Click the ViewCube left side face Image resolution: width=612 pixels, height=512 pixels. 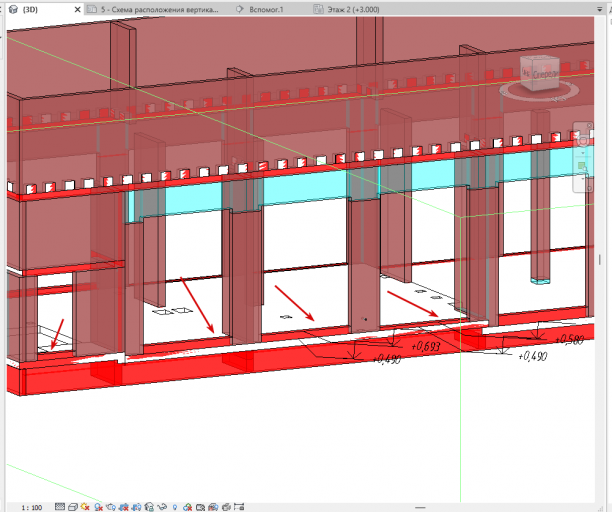527,72
